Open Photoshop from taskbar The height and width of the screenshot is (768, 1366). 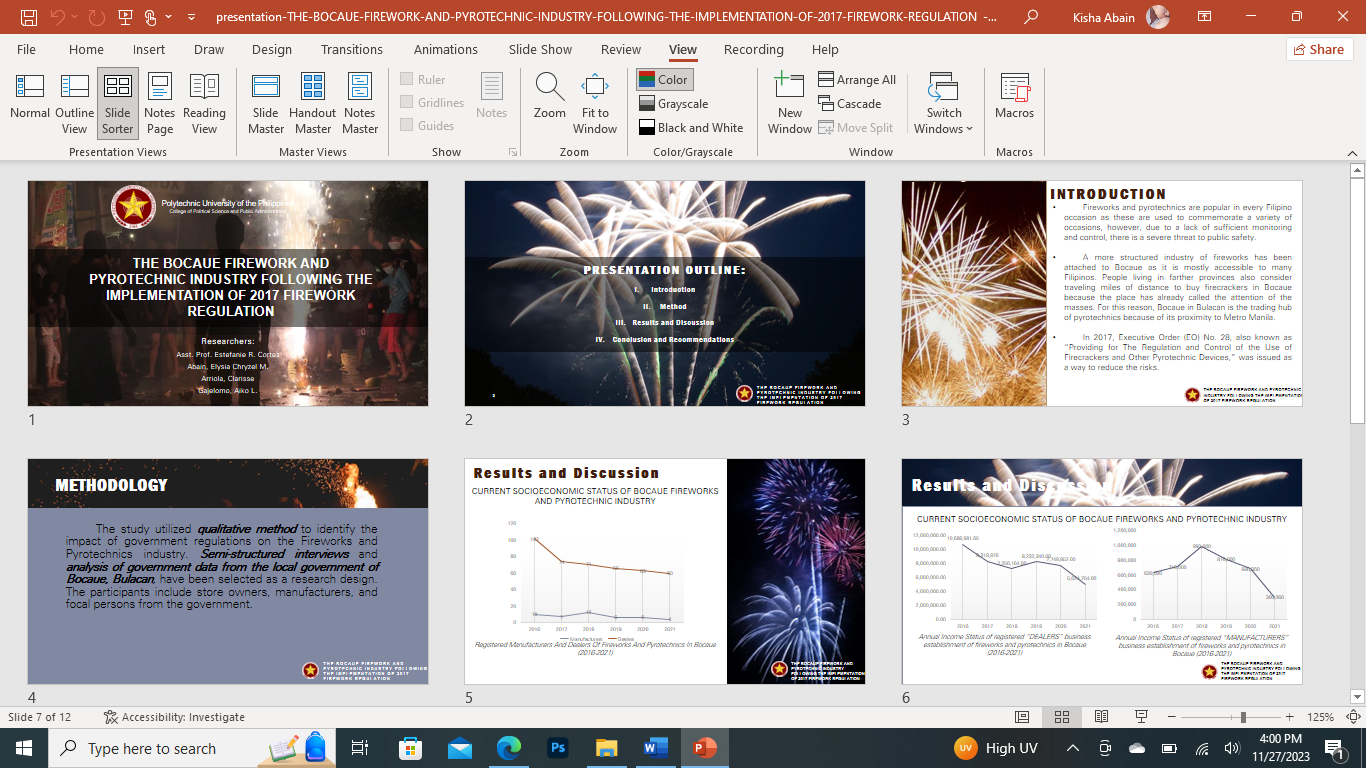[x=558, y=748]
